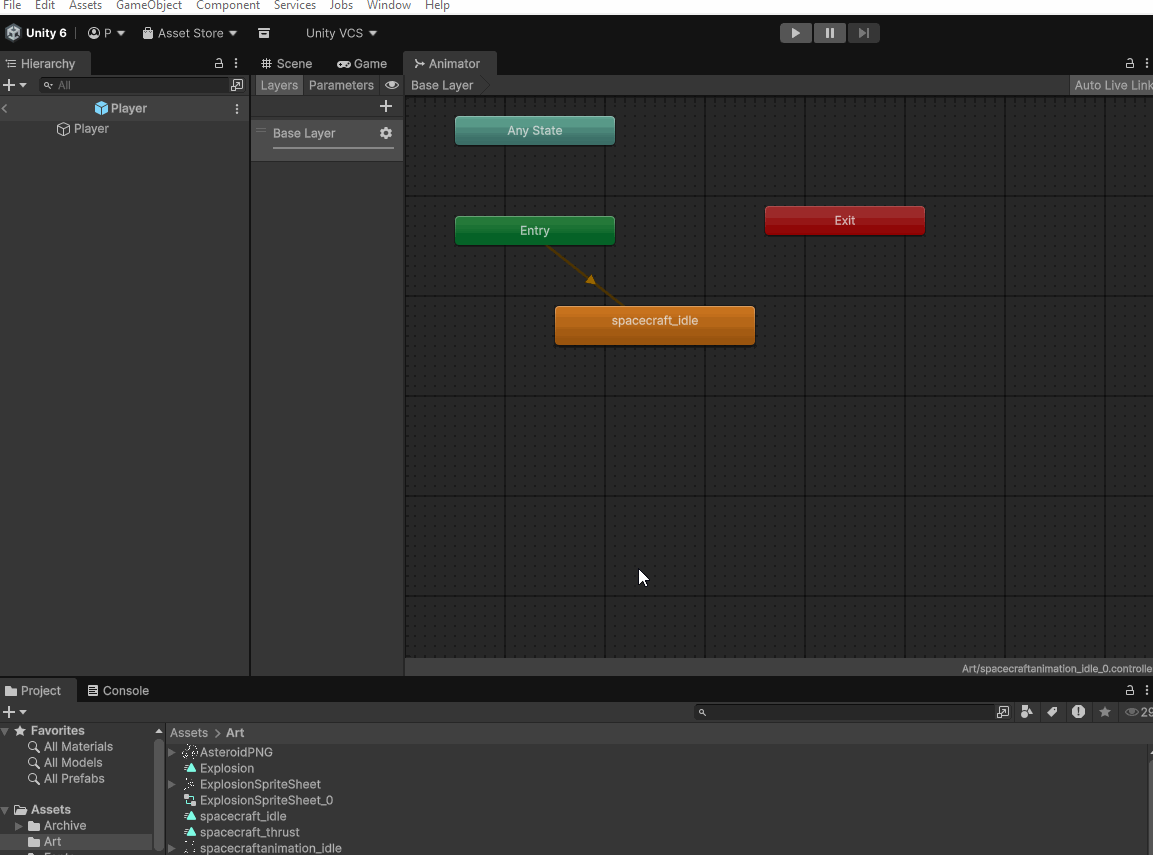
Task: Add a new animator layer
Action: tap(386, 107)
